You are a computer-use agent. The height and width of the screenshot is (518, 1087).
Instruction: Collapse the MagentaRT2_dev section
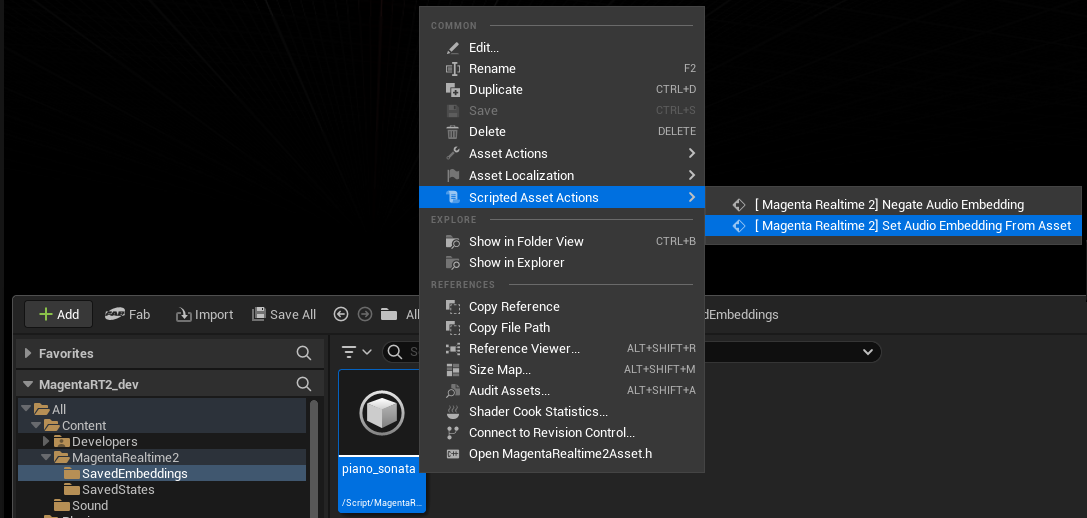[28, 383]
